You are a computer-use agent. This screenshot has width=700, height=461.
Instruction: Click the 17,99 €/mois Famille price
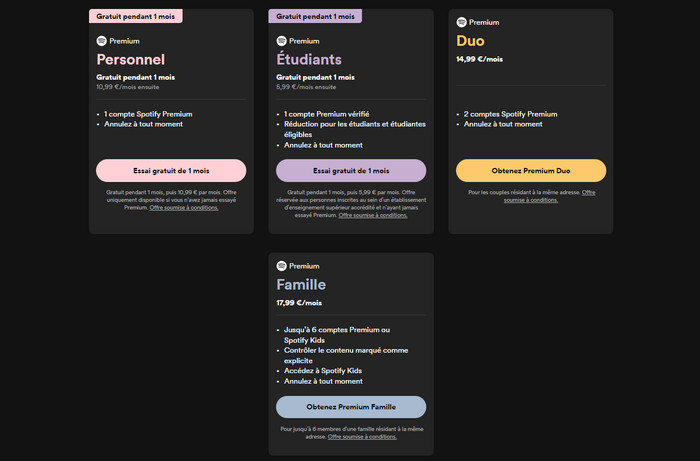(300, 303)
